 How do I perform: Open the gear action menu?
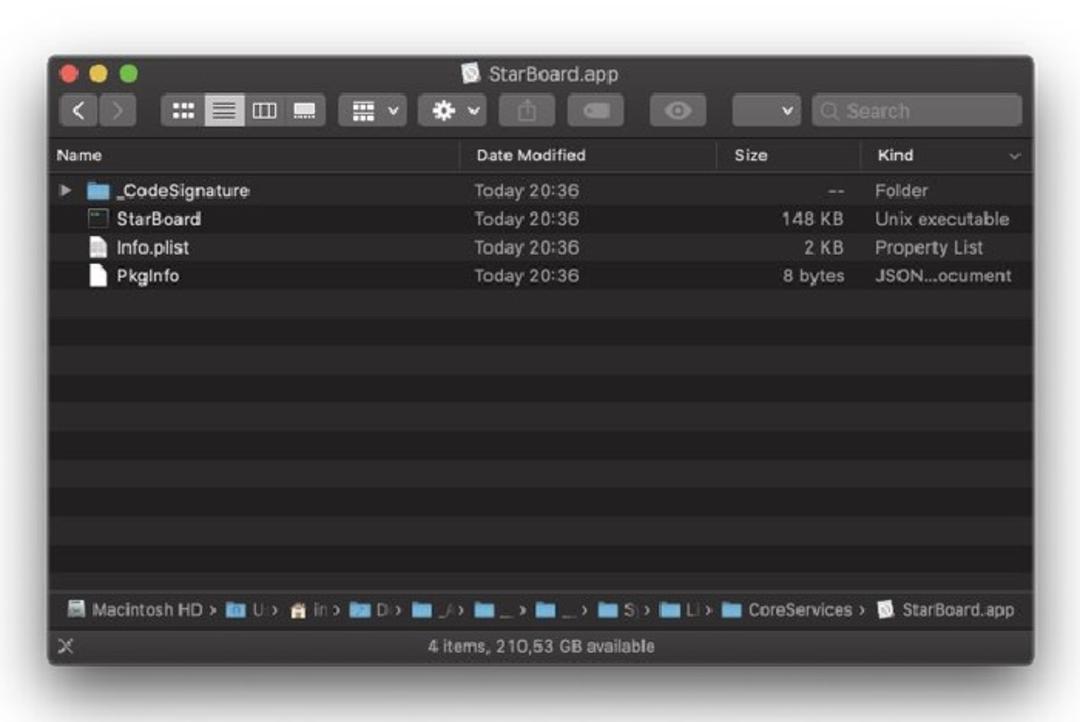(453, 111)
